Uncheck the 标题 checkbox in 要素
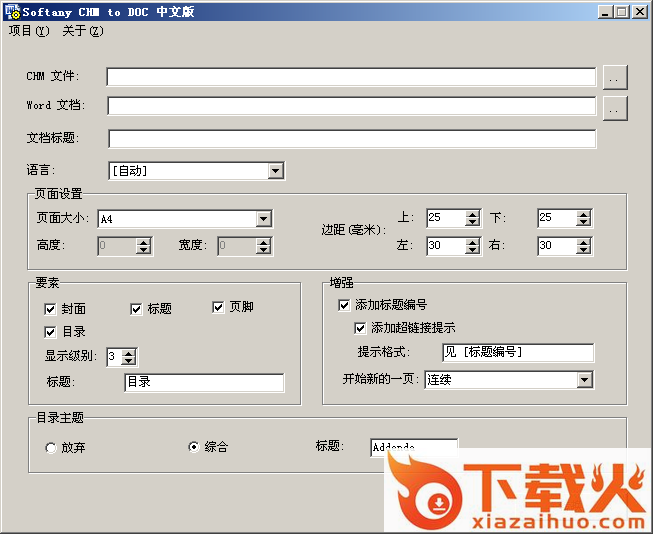The width and height of the screenshot is (653, 534). pos(136,309)
